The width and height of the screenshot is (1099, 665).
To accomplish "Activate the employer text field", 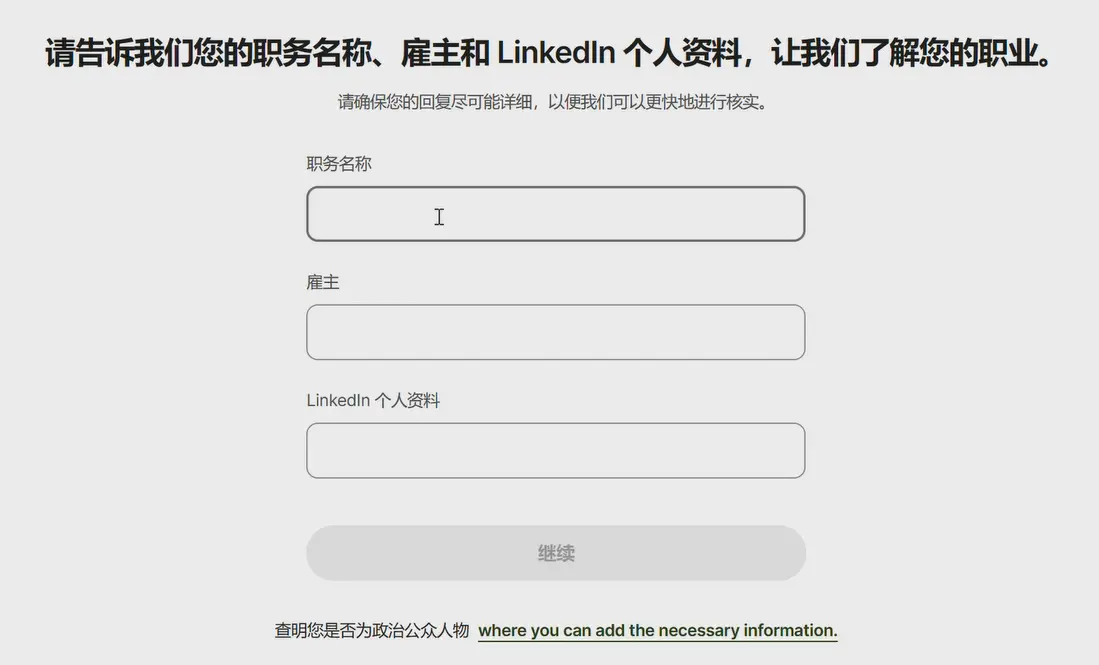I will click(x=555, y=332).
